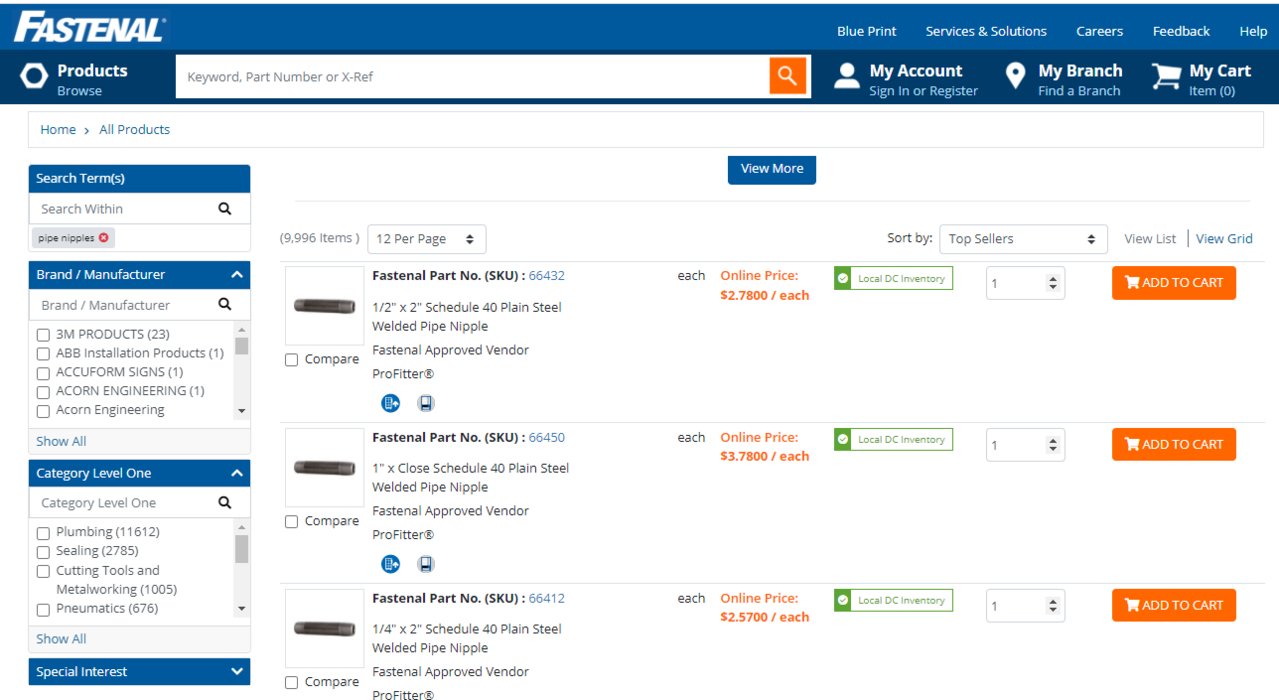
Task: Open the Blue Print menu link
Action: (x=867, y=31)
